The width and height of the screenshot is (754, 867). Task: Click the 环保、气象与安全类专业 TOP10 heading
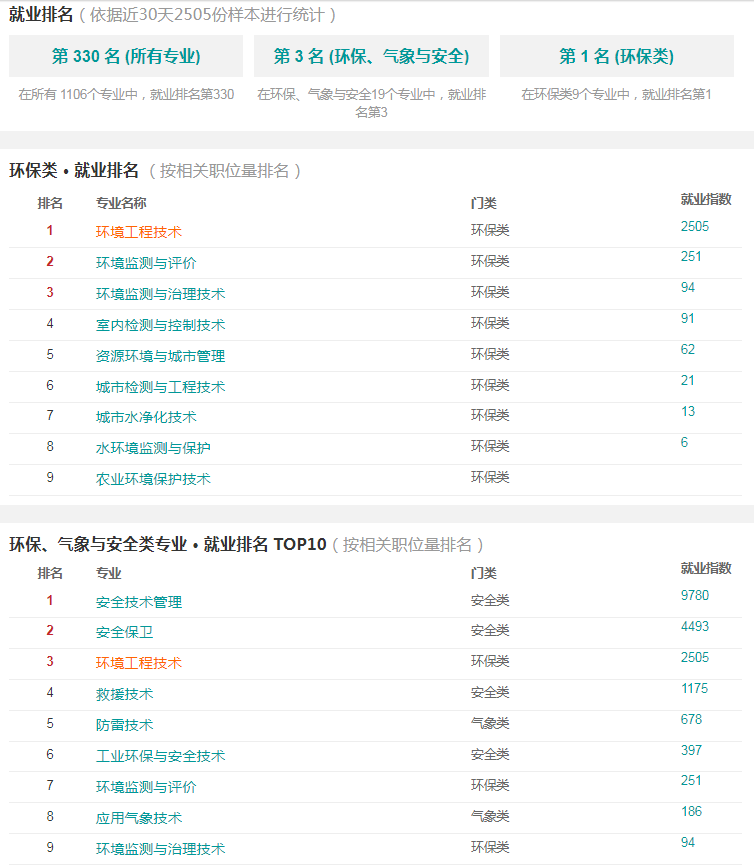click(167, 544)
